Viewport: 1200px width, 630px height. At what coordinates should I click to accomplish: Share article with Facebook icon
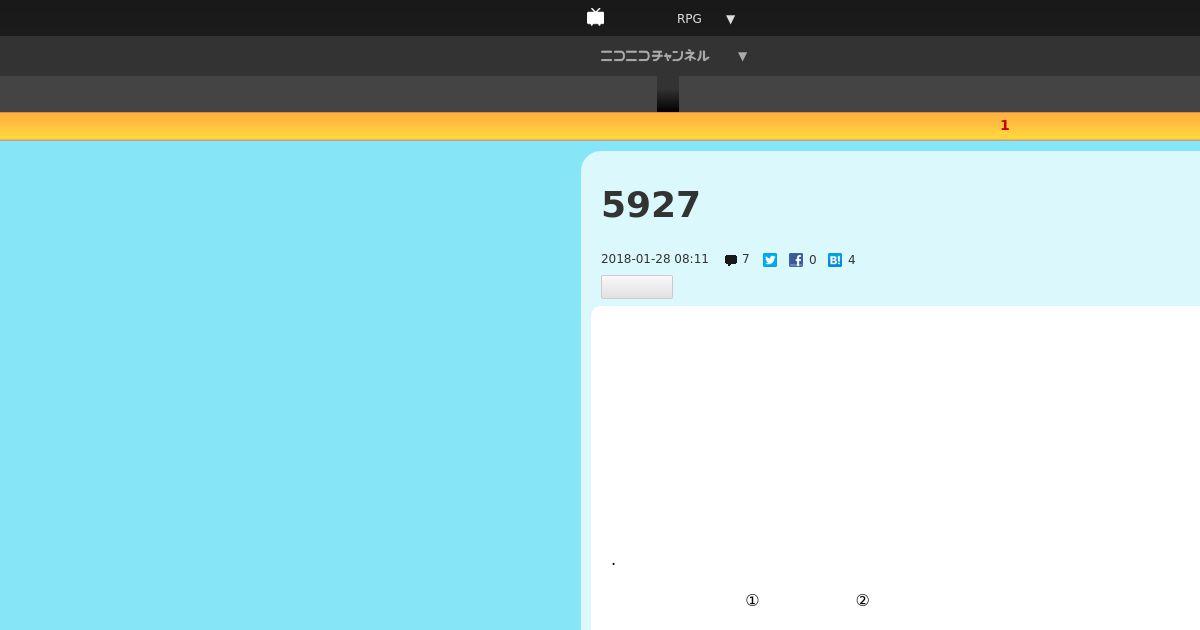[x=796, y=260]
